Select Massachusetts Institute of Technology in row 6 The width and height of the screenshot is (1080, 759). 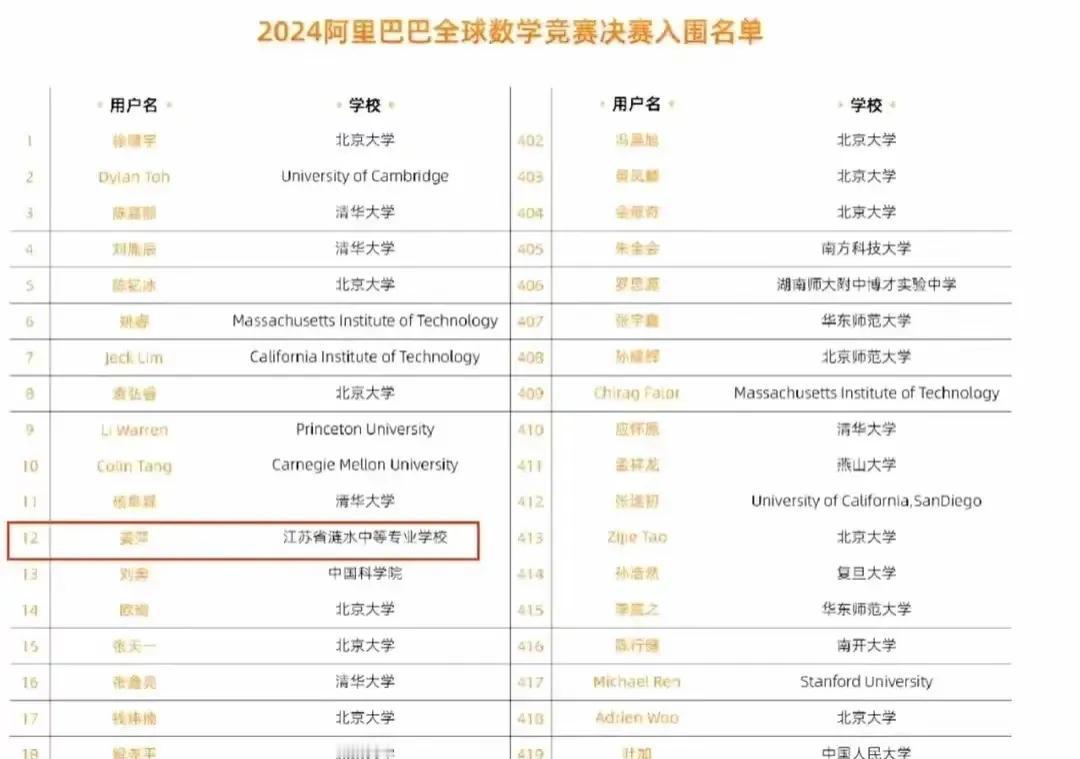364,321
